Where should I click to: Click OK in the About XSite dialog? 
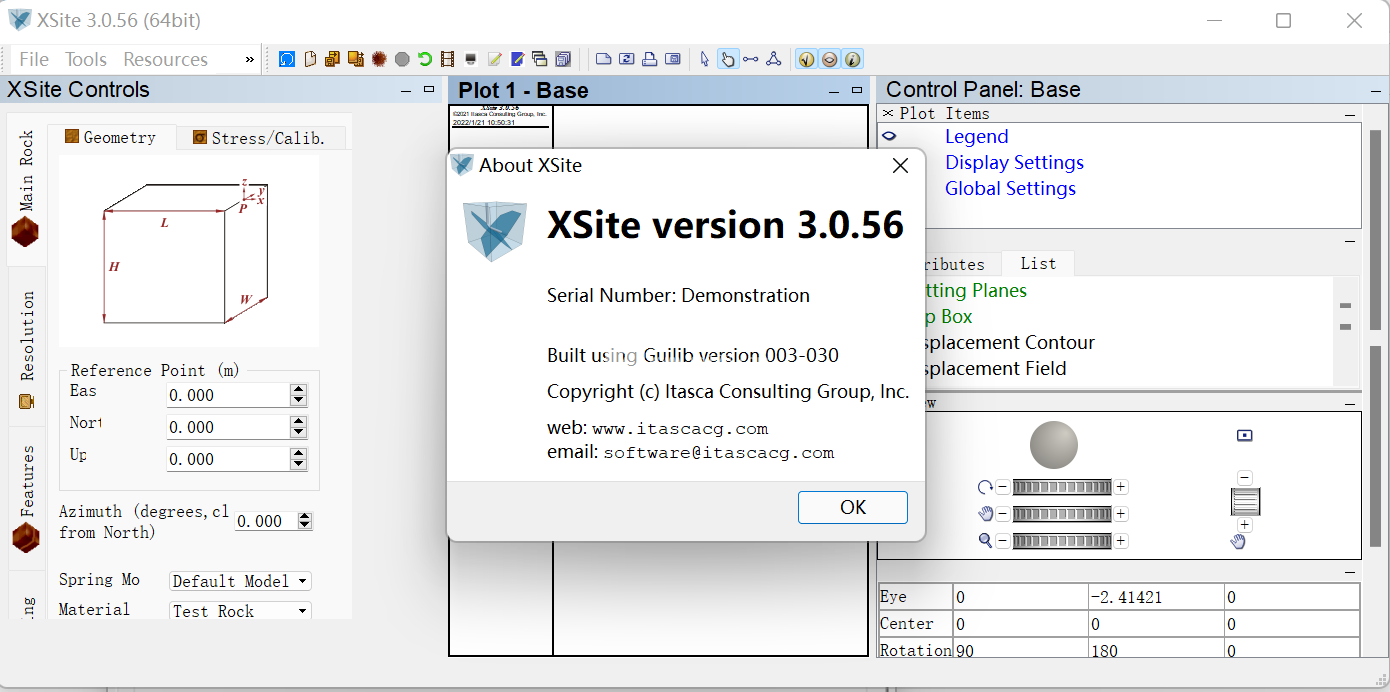pos(853,507)
